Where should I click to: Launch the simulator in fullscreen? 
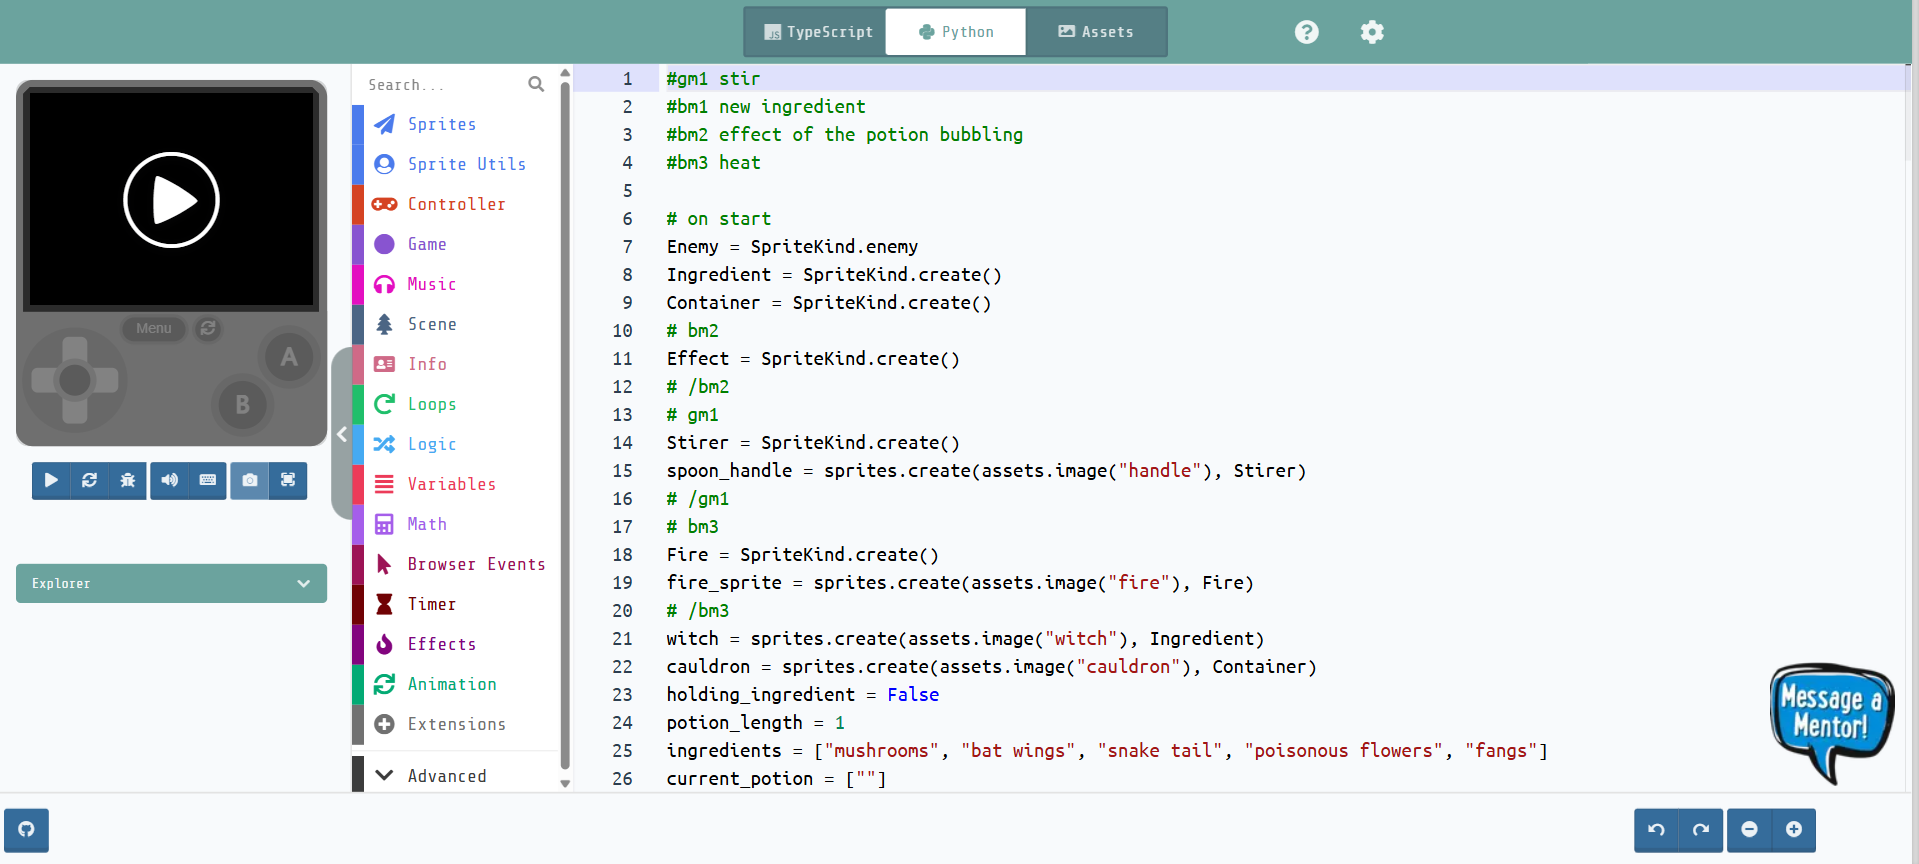[288, 480]
